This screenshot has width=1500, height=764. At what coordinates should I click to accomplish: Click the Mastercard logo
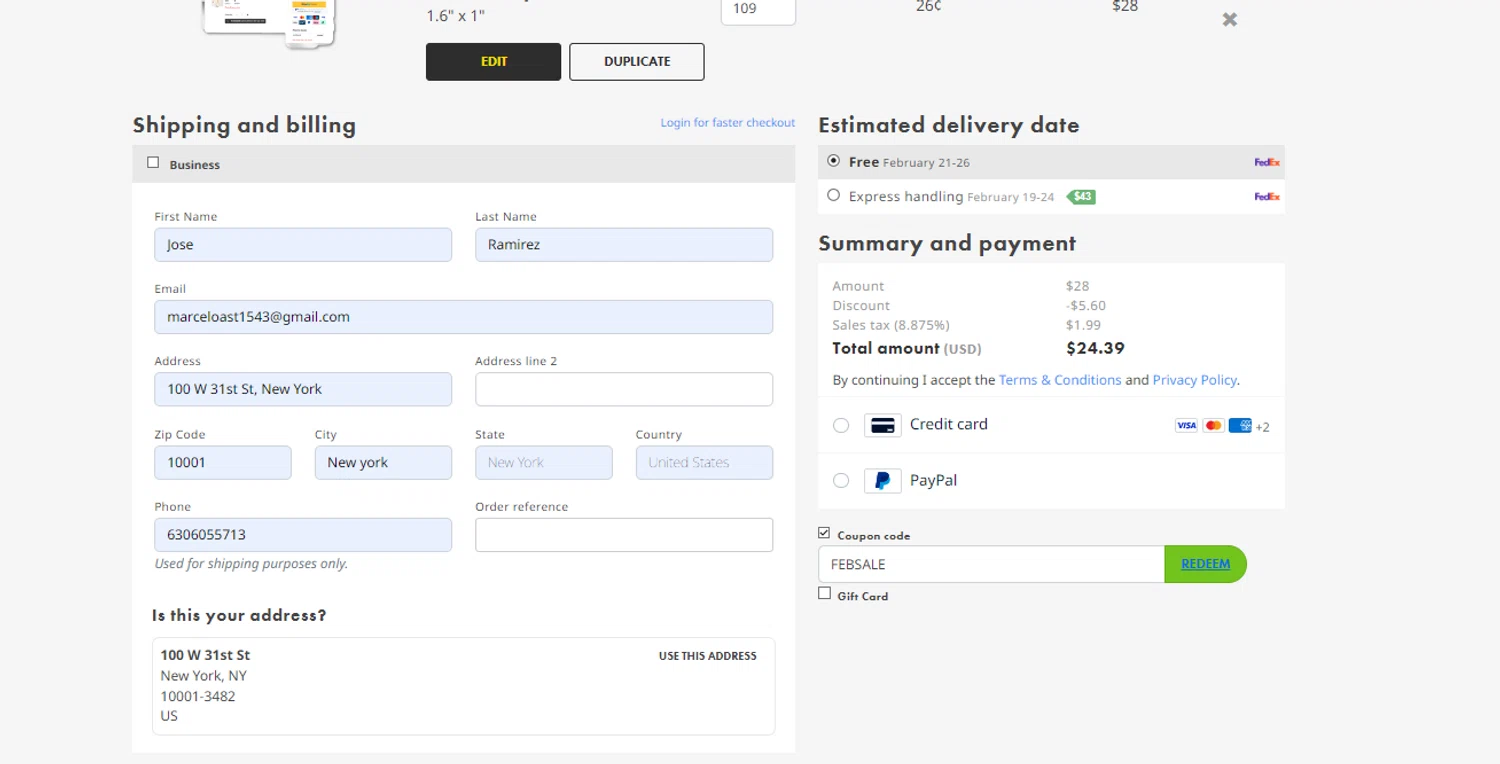tap(1213, 426)
